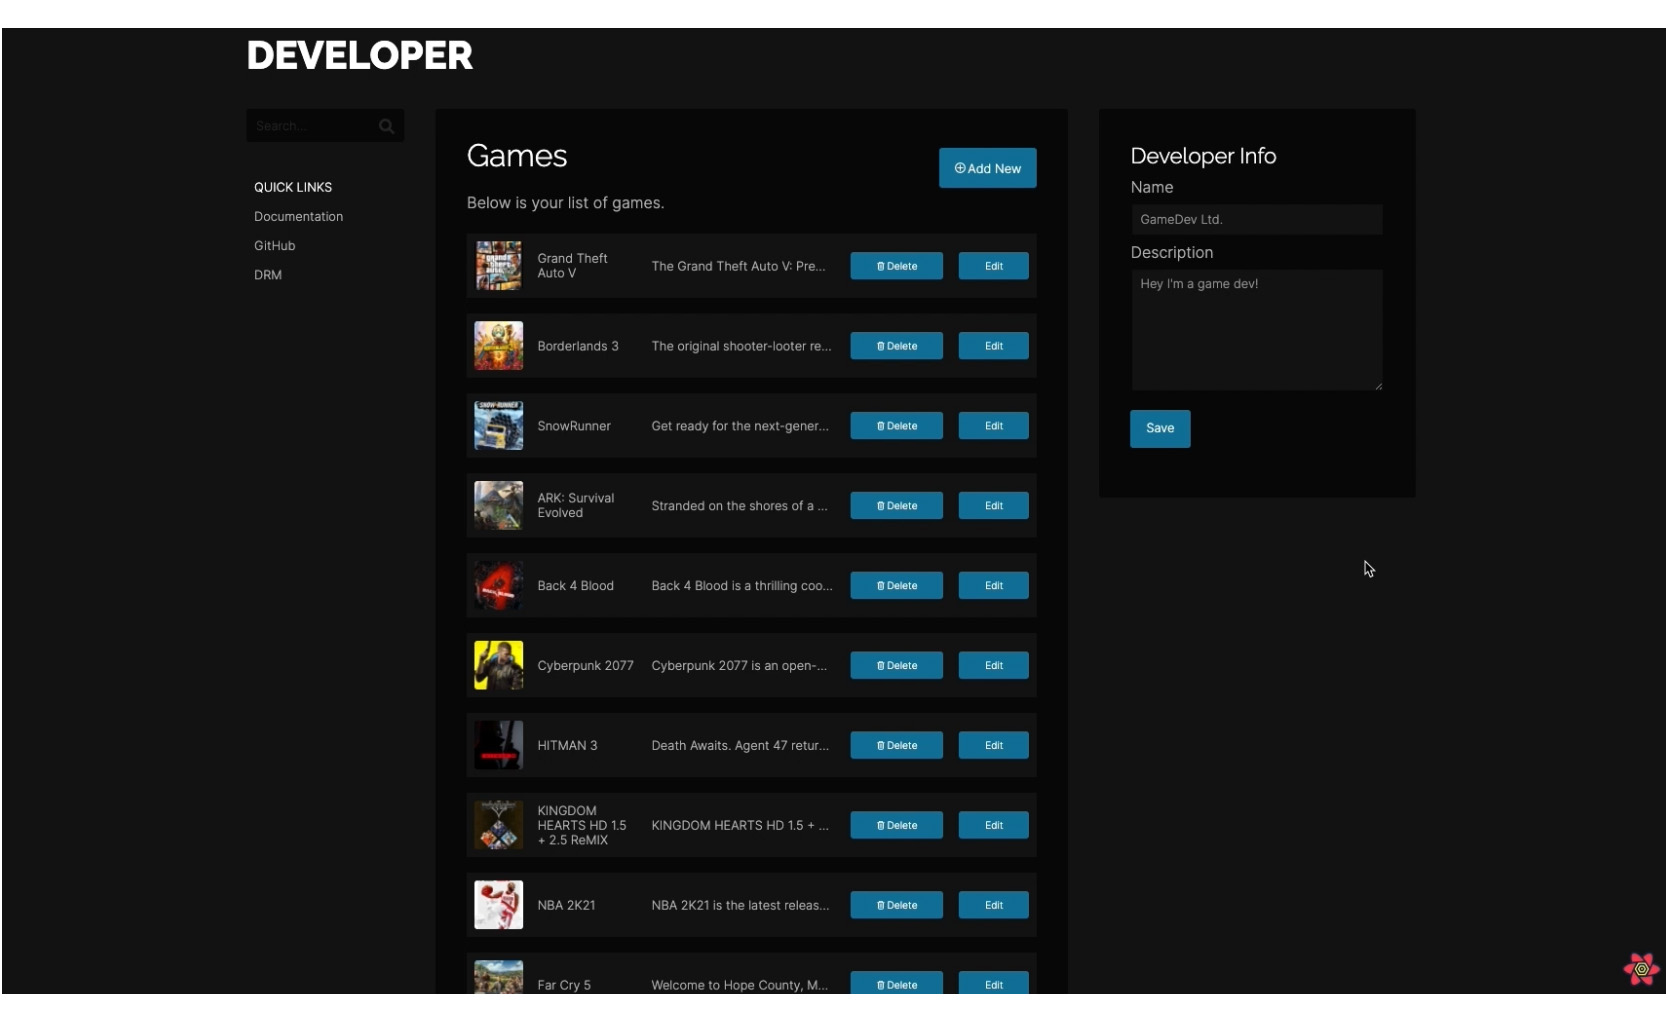Screen dimensions: 1668x1022
Task: Click 'Death Awaits. Agent 47 retur...' text
Action: click(740, 747)
